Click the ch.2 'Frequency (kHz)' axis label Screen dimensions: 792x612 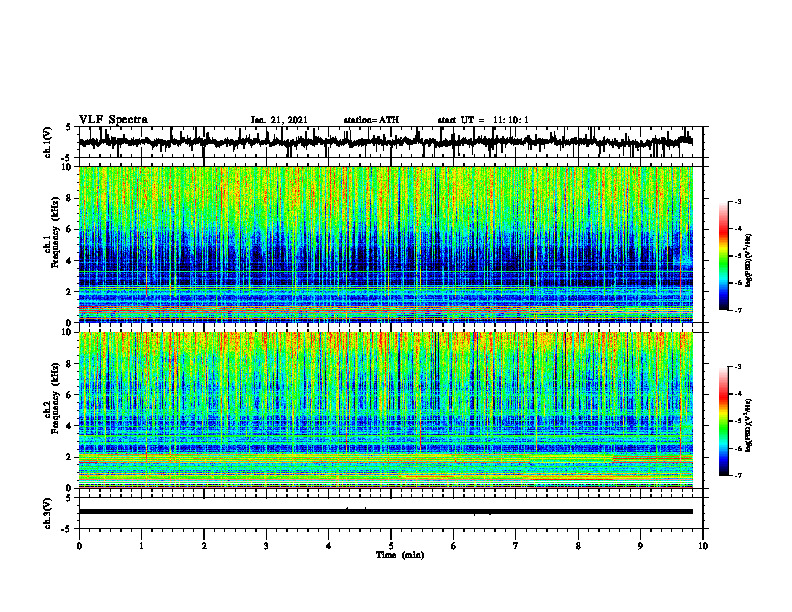[x=55, y=398]
